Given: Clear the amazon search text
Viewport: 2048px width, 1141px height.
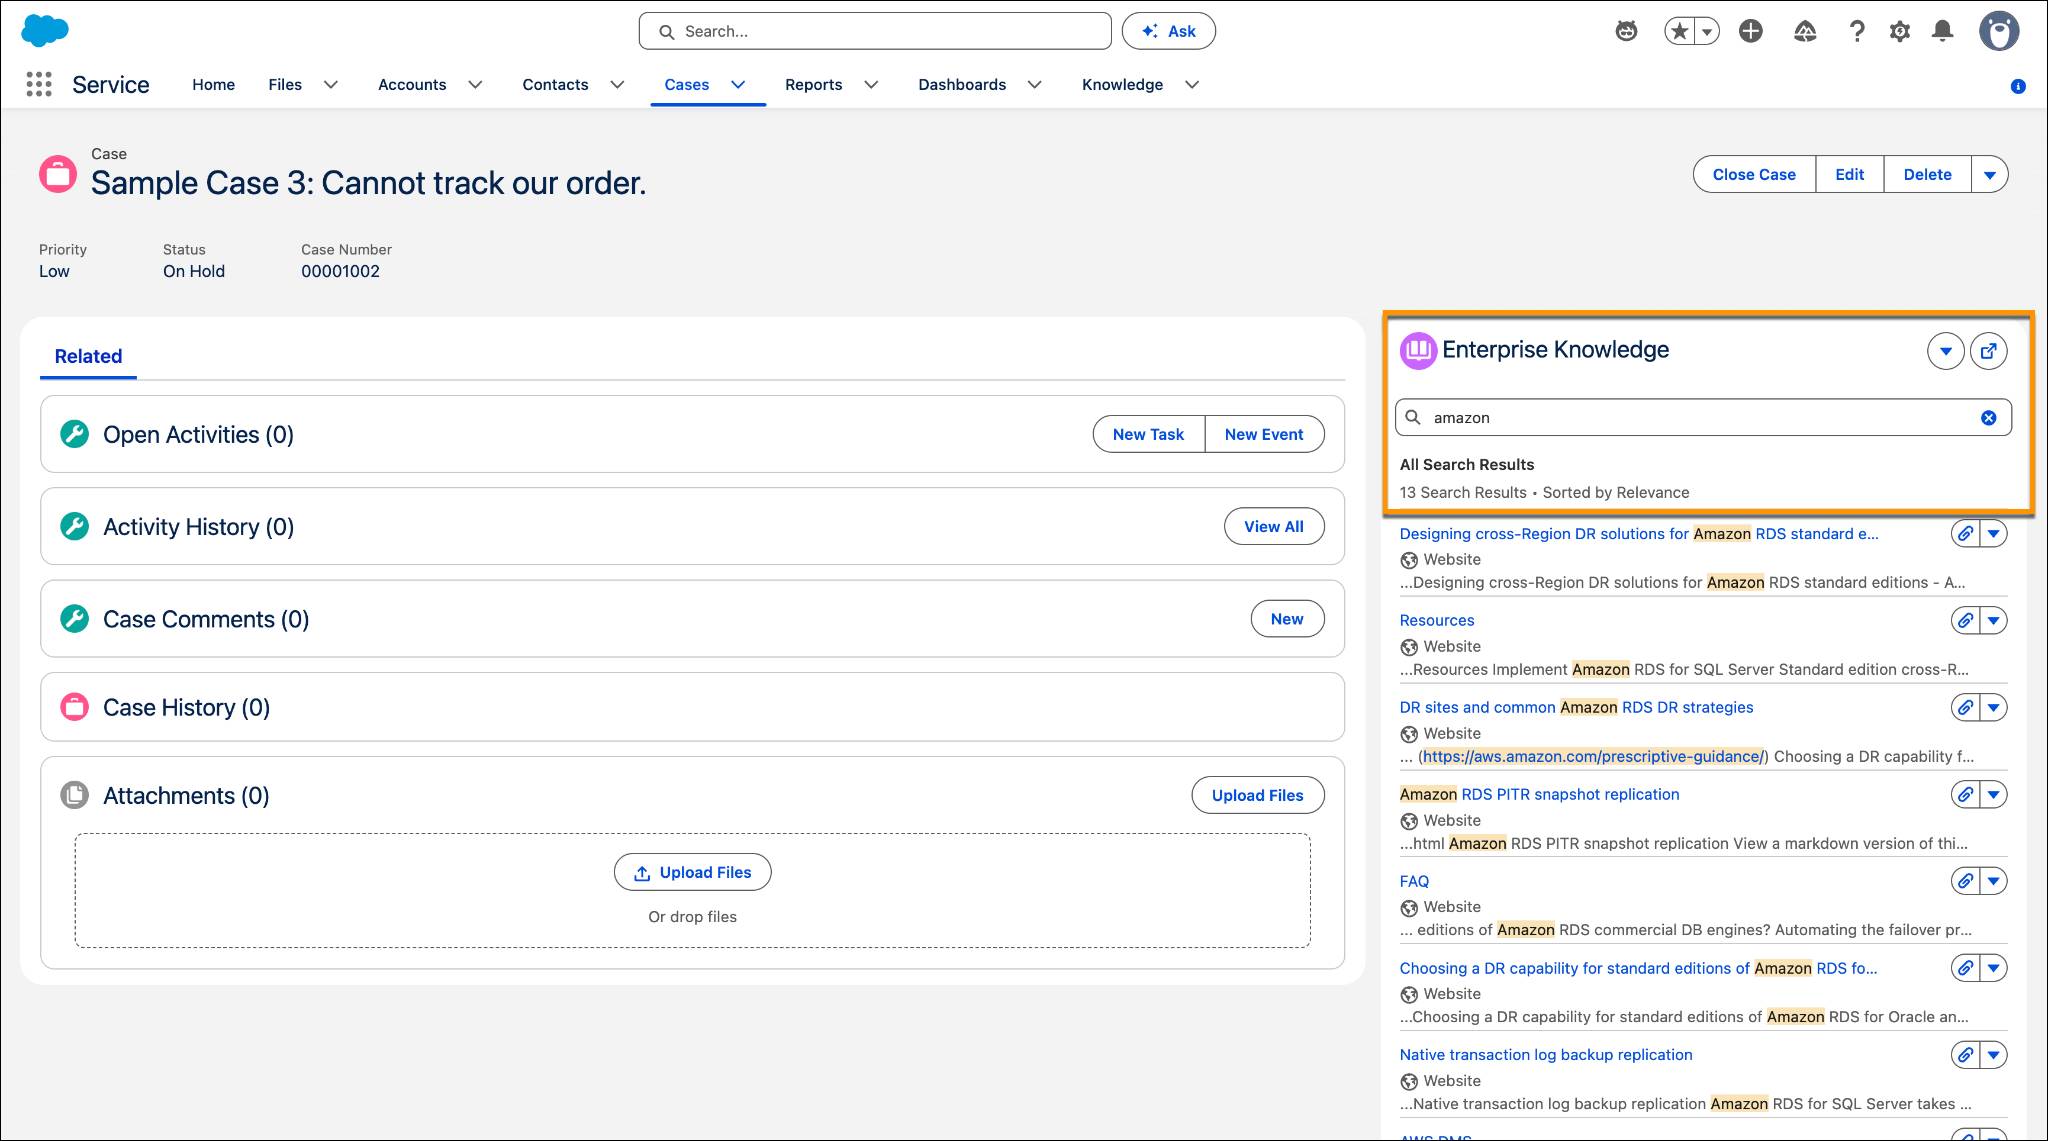Looking at the screenshot, I should point(1989,418).
